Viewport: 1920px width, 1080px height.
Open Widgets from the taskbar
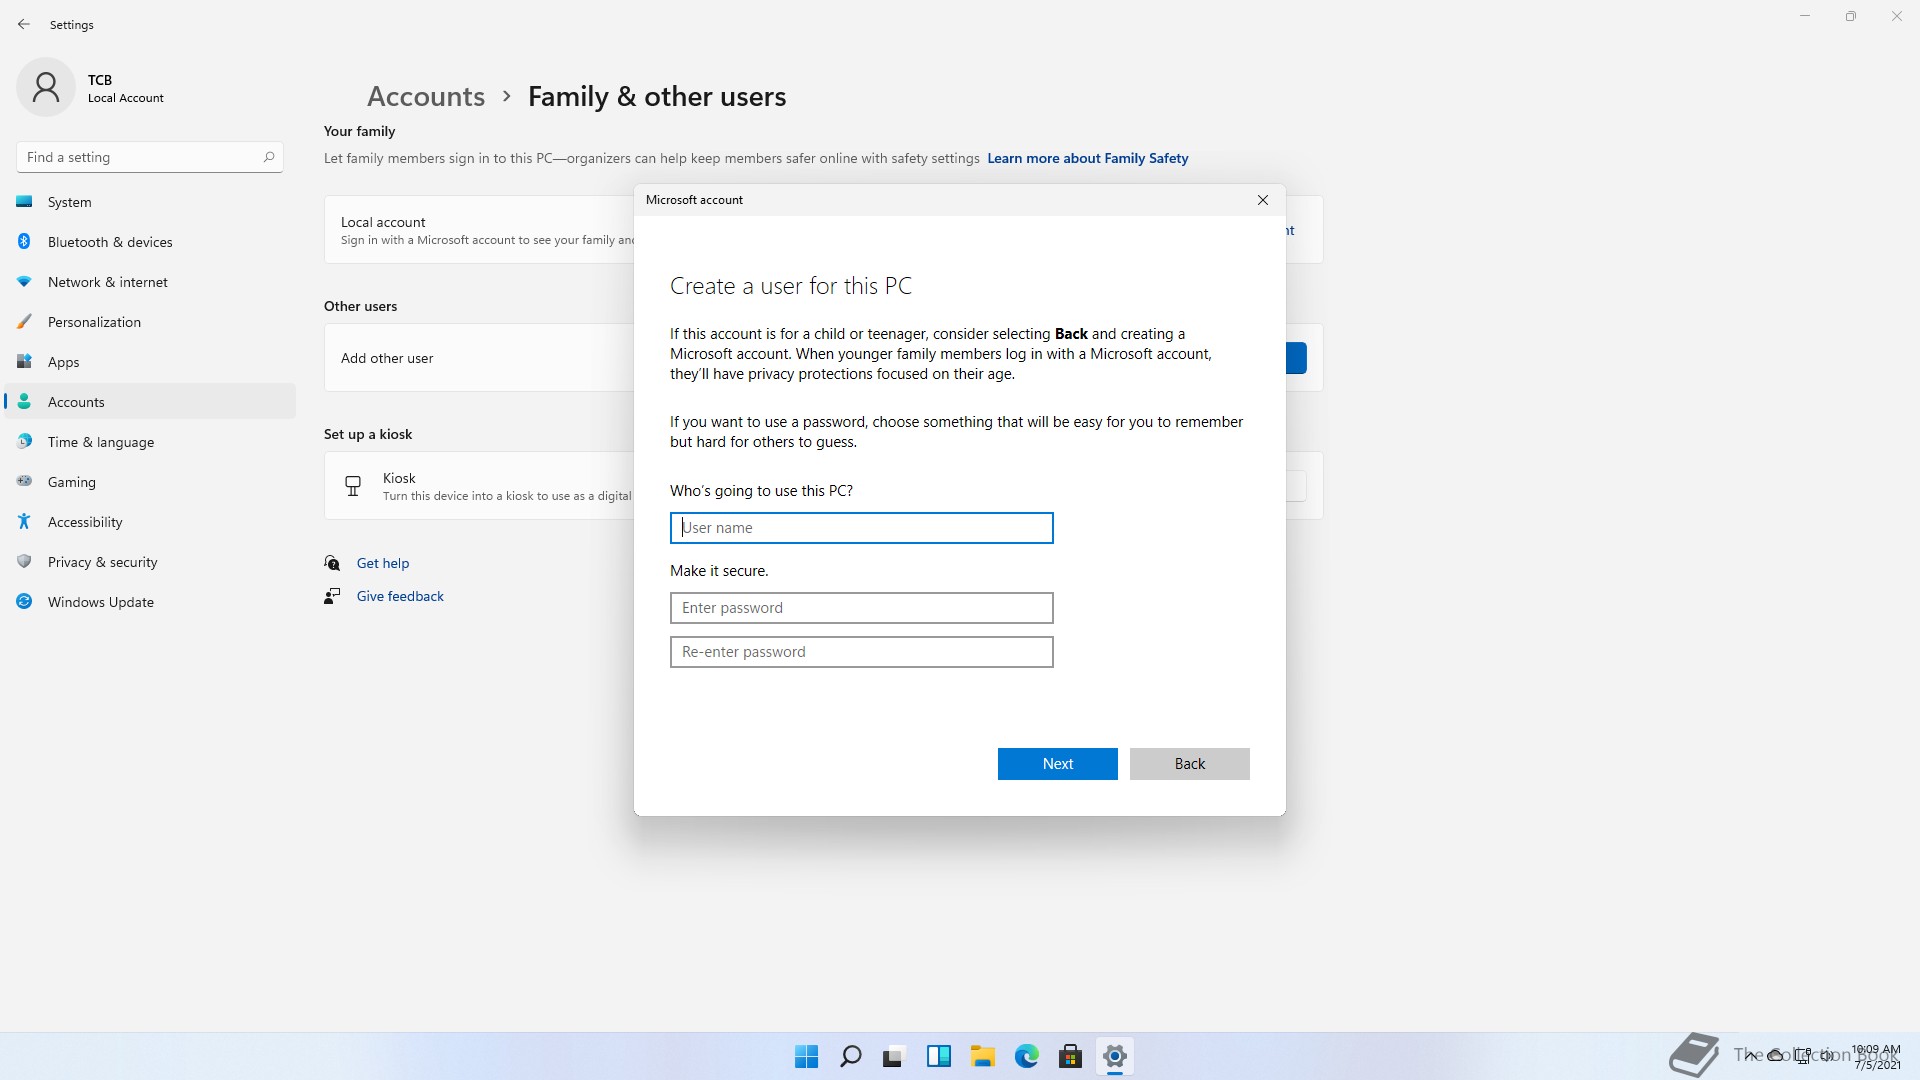[939, 1056]
